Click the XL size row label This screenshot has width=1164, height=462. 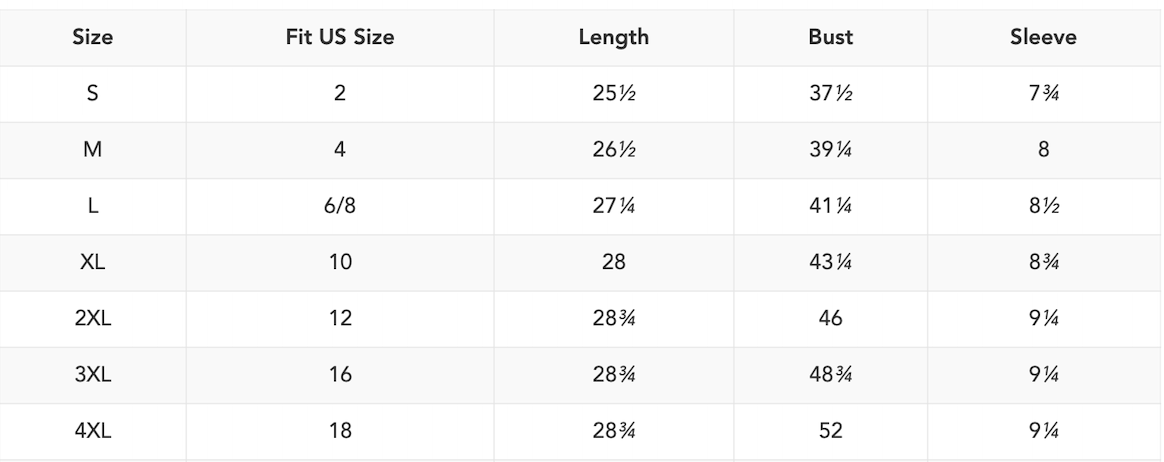point(92,262)
